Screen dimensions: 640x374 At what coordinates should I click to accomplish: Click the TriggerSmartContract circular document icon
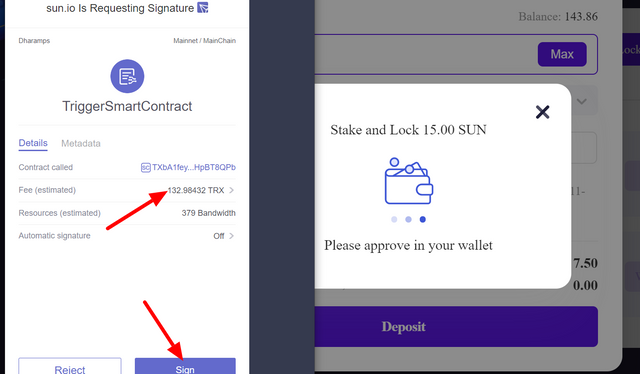pos(127,76)
